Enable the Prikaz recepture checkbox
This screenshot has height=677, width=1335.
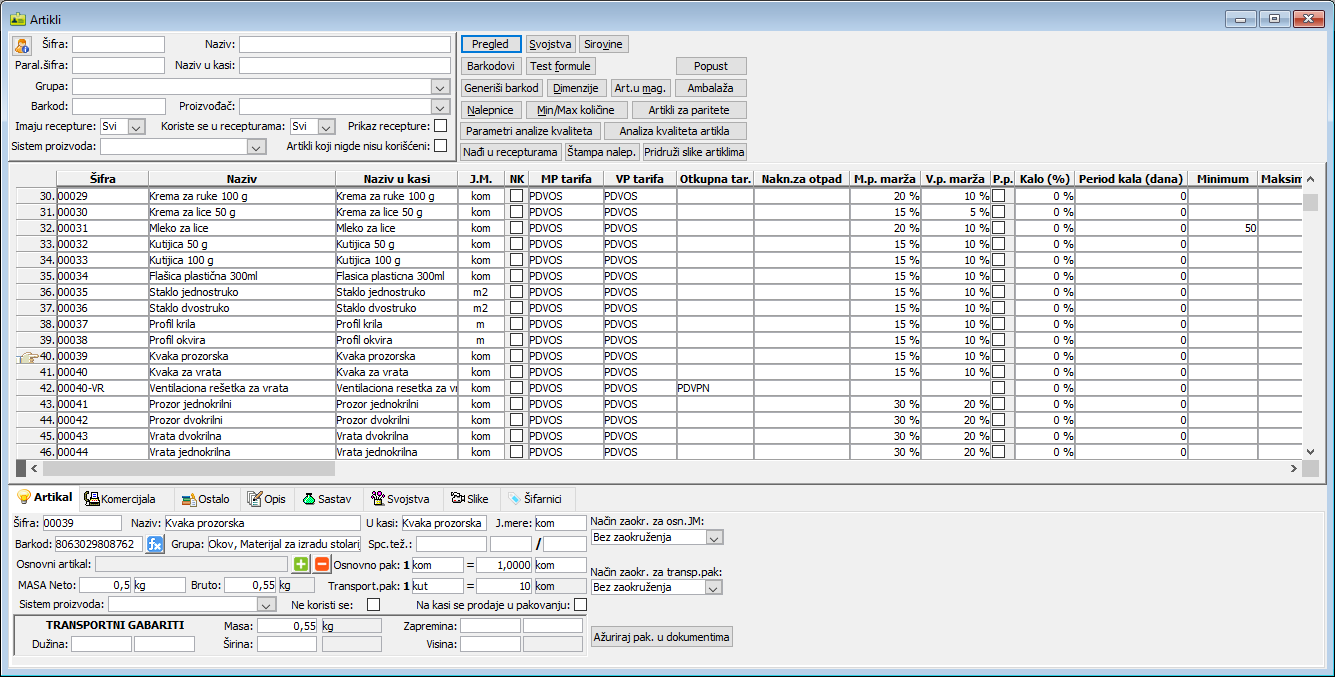tap(440, 126)
